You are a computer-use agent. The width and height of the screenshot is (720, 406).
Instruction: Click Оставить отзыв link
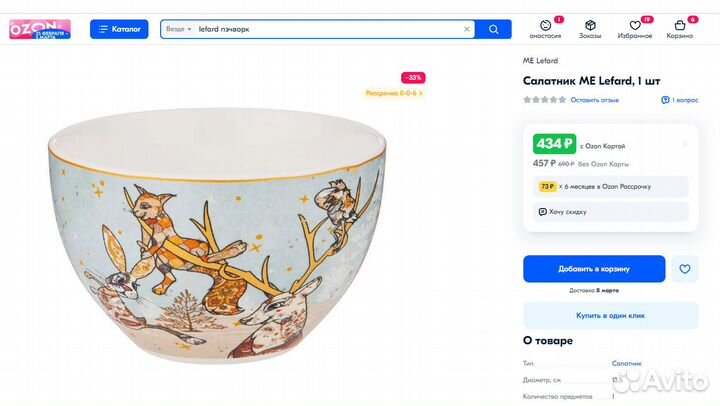click(x=594, y=100)
